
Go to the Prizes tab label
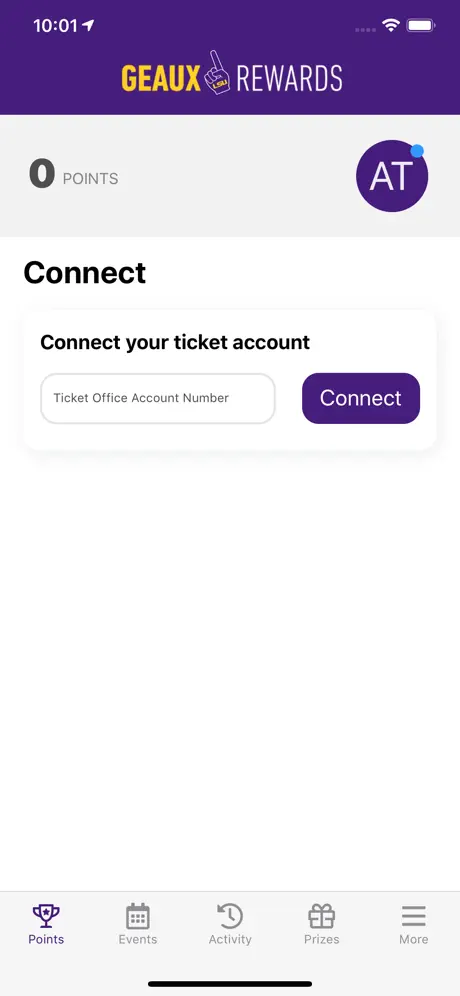321,939
